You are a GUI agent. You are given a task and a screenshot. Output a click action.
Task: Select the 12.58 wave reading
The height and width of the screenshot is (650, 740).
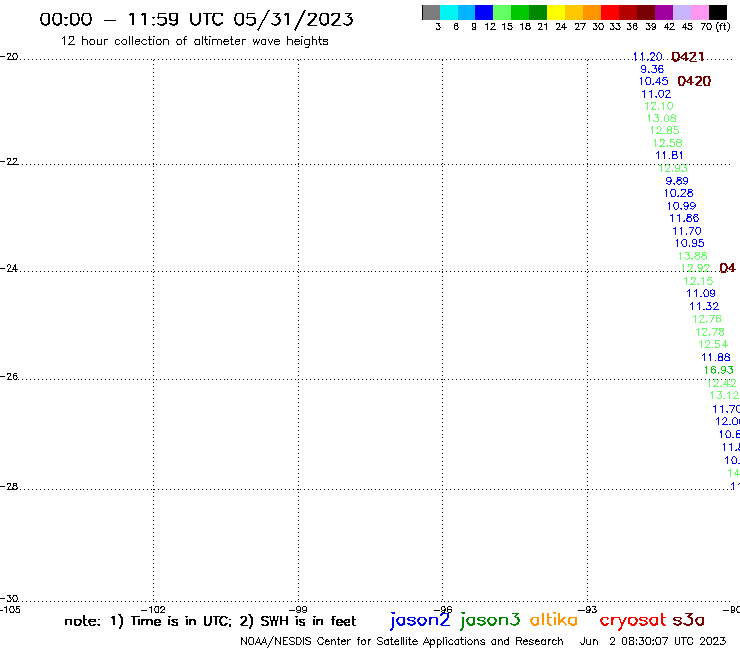[667, 143]
